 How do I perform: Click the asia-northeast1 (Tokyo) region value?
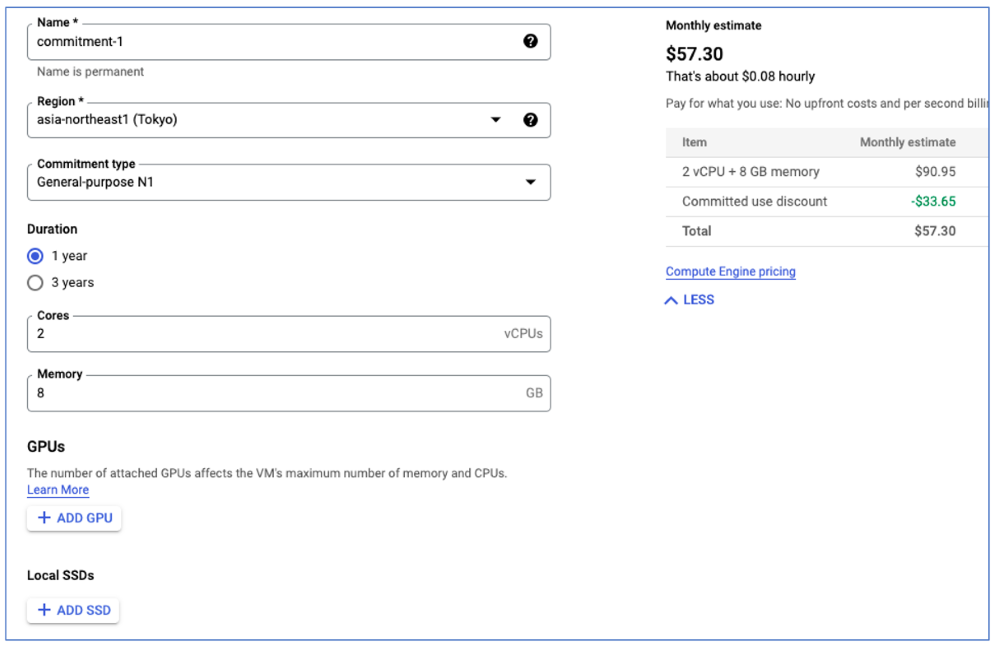(107, 120)
